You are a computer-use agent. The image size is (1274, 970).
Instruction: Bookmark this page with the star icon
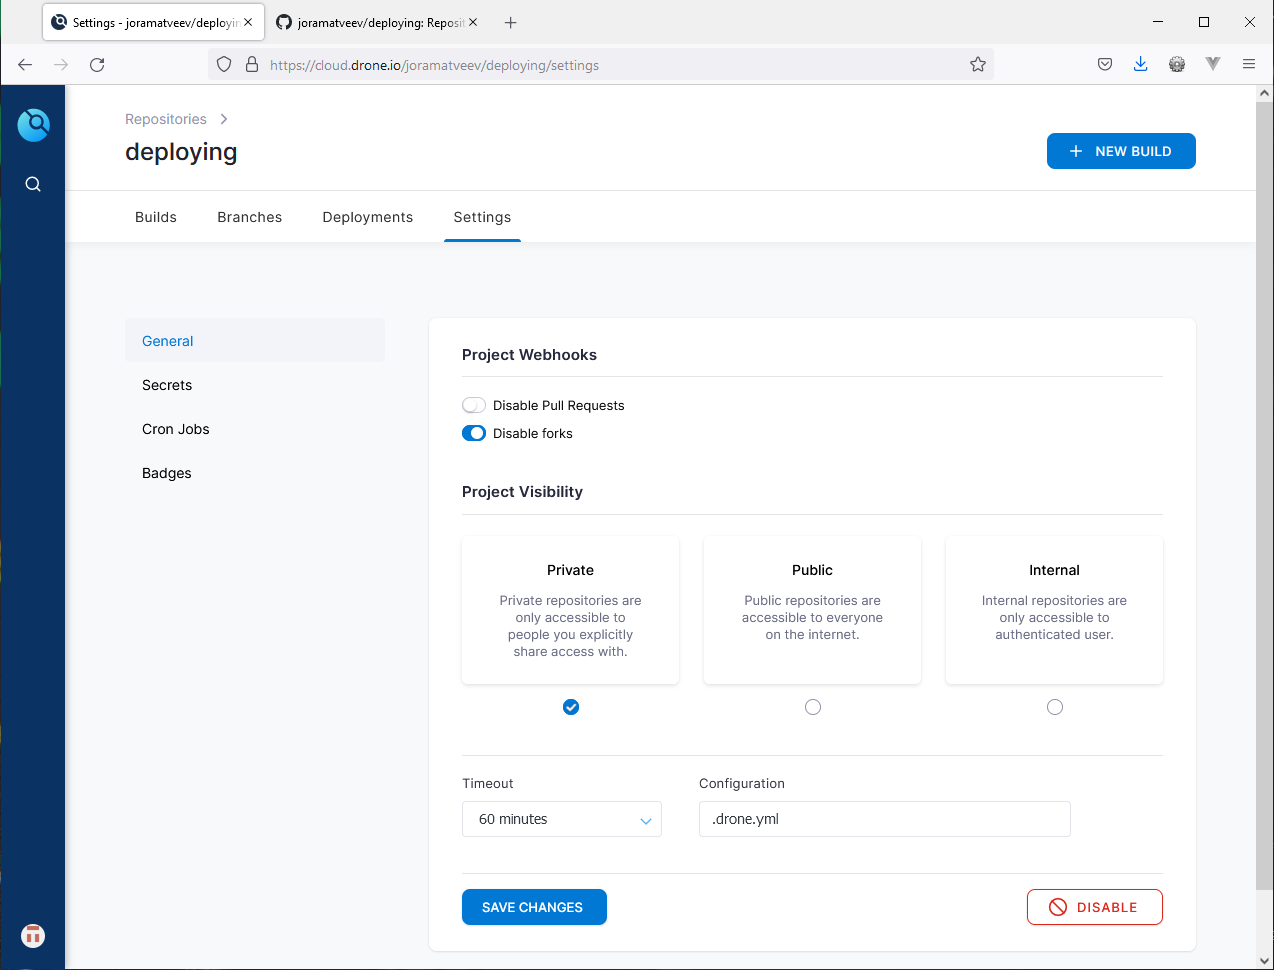point(978,65)
